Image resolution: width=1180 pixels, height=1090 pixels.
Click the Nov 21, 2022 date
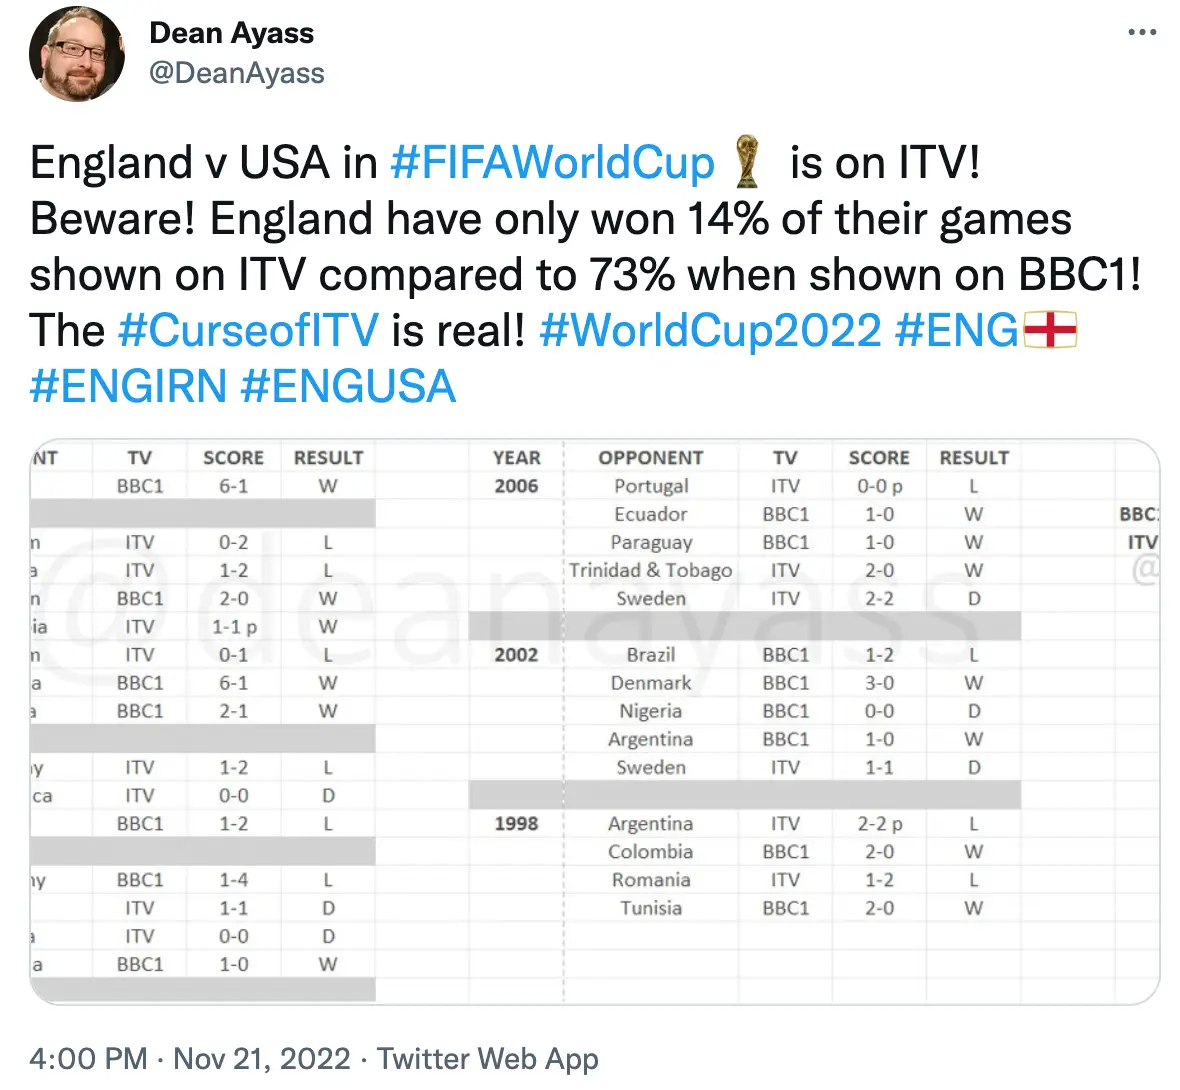pos(262,1058)
